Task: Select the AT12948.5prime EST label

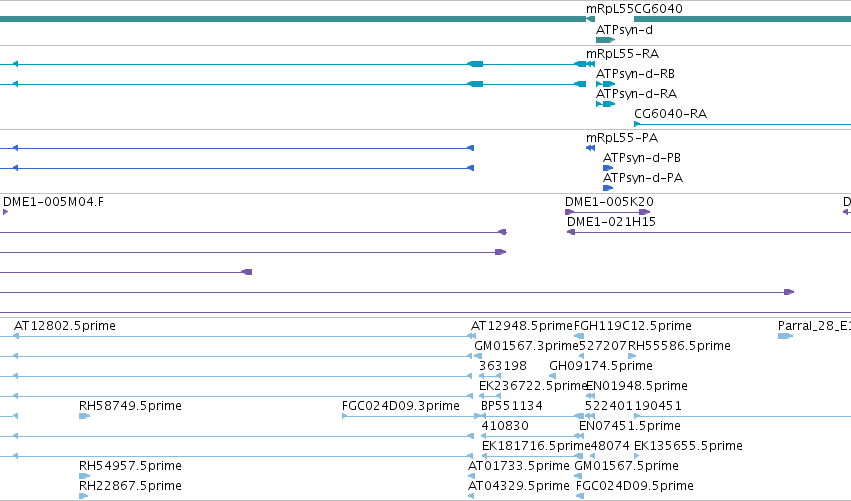Action: (522, 326)
